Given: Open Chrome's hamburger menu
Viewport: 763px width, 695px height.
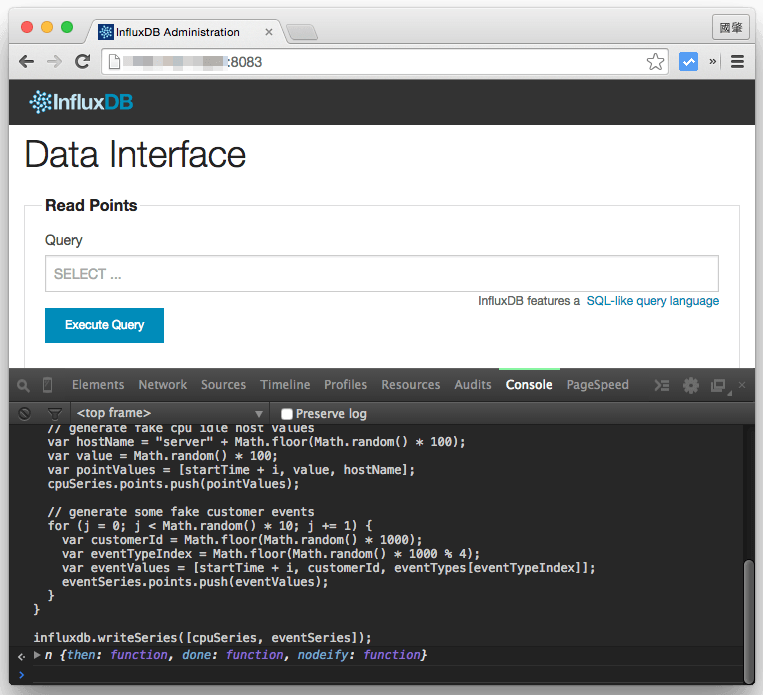Looking at the screenshot, I should click(x=737, y=62).
